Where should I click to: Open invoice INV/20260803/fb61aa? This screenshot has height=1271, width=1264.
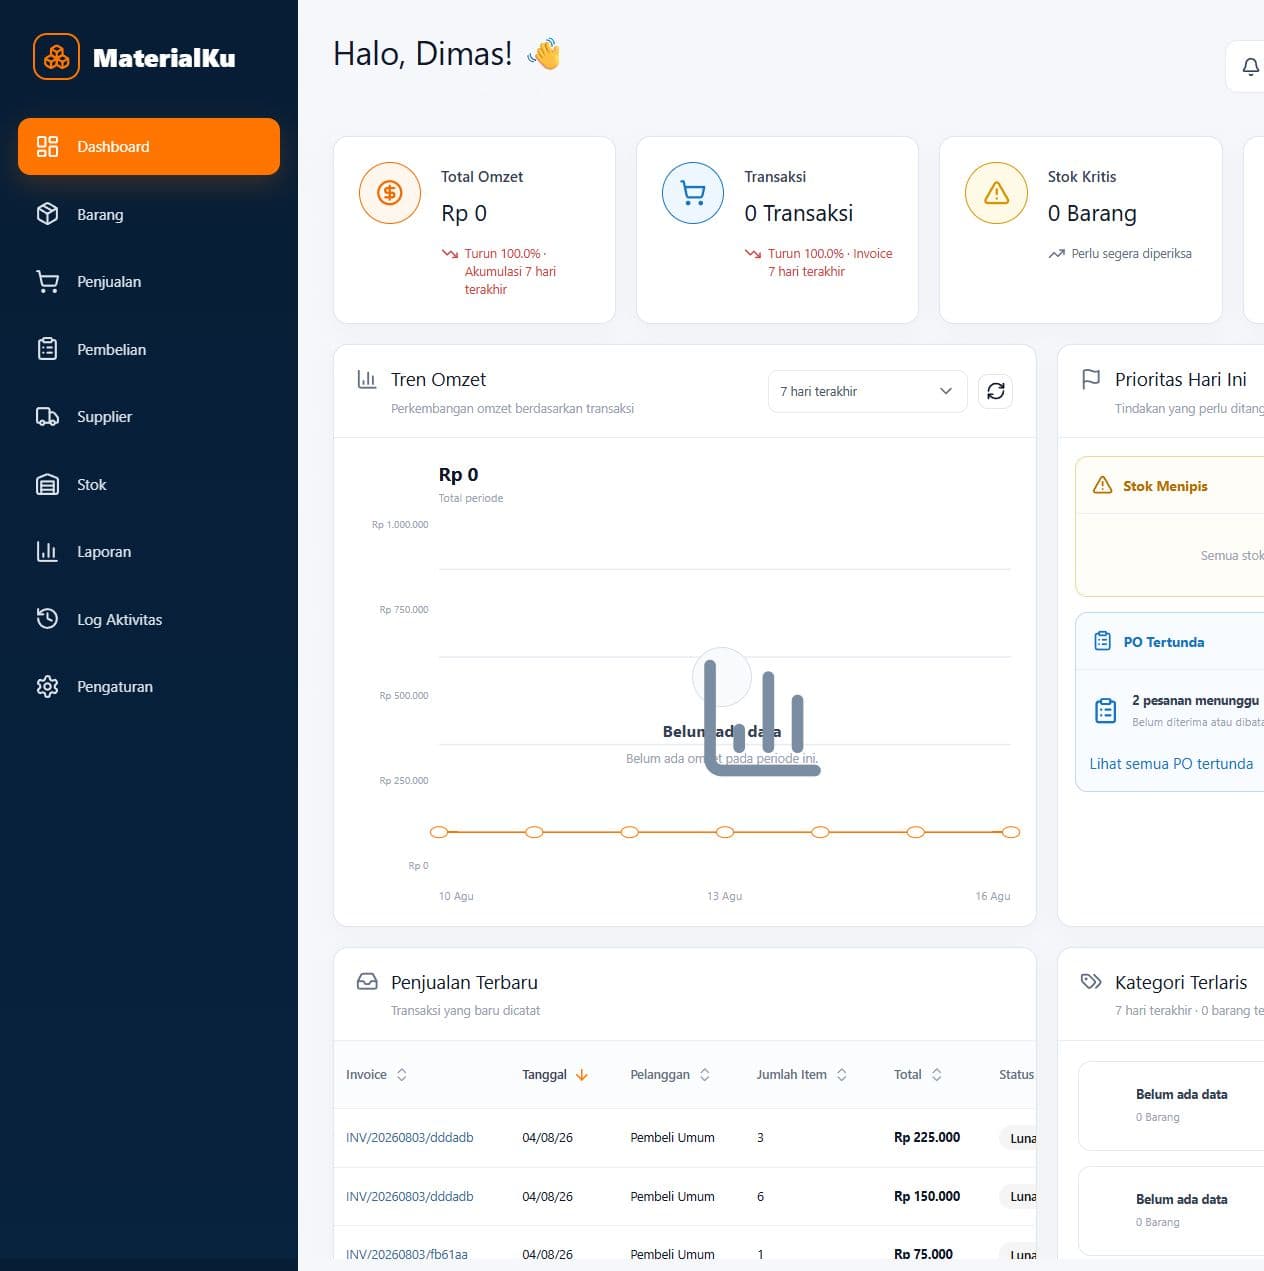[407, 1254]
